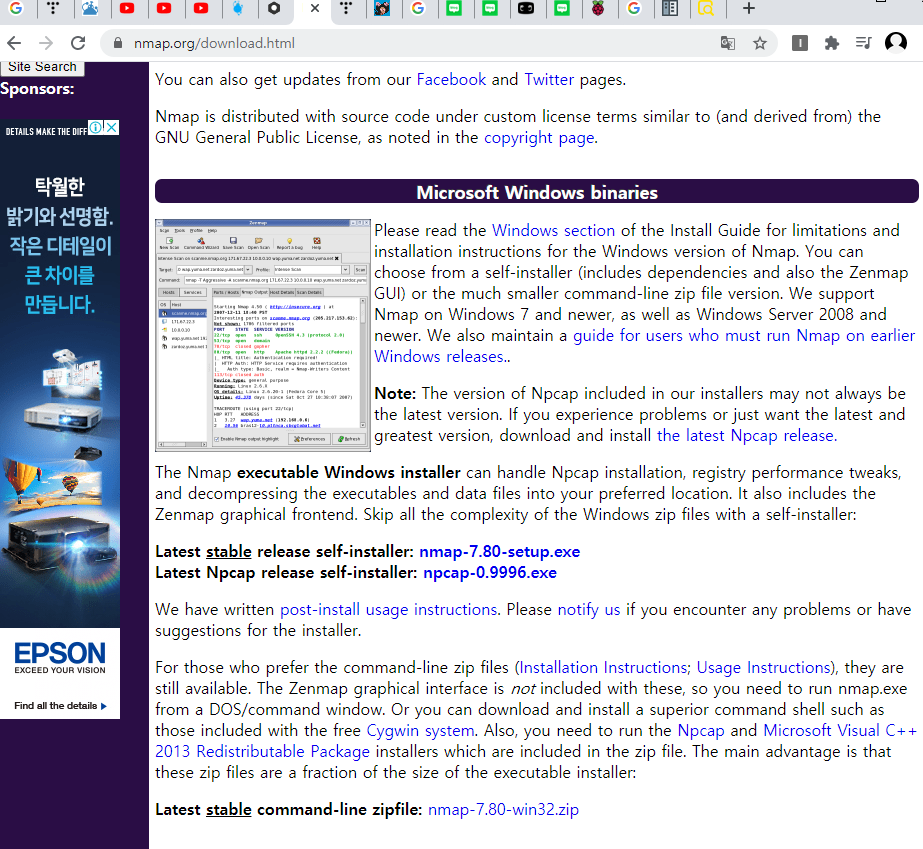Switch to the blue paw icon tab

[x=90, y=8]
